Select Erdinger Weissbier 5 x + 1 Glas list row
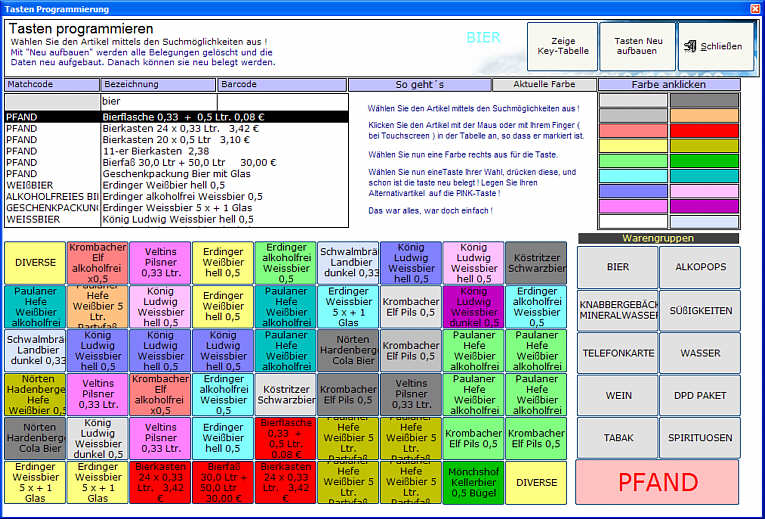Screen dimensions: 765x519 click(x=177, y=208)
